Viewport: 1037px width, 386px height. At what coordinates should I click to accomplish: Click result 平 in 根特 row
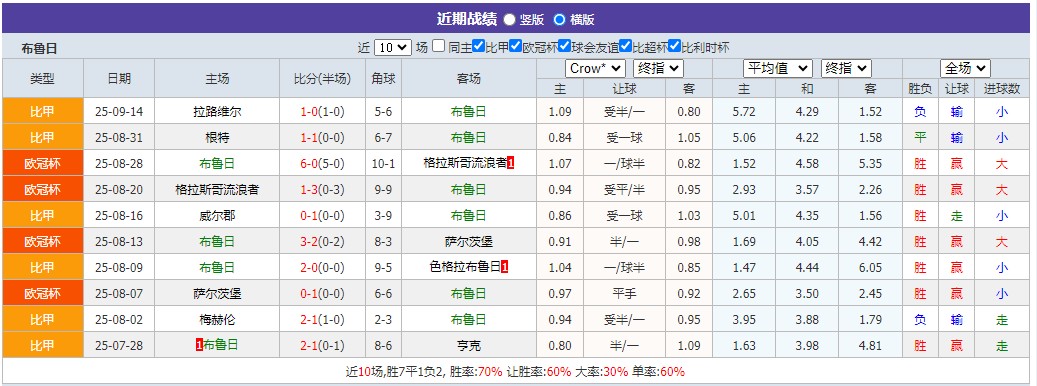point(920,137)
